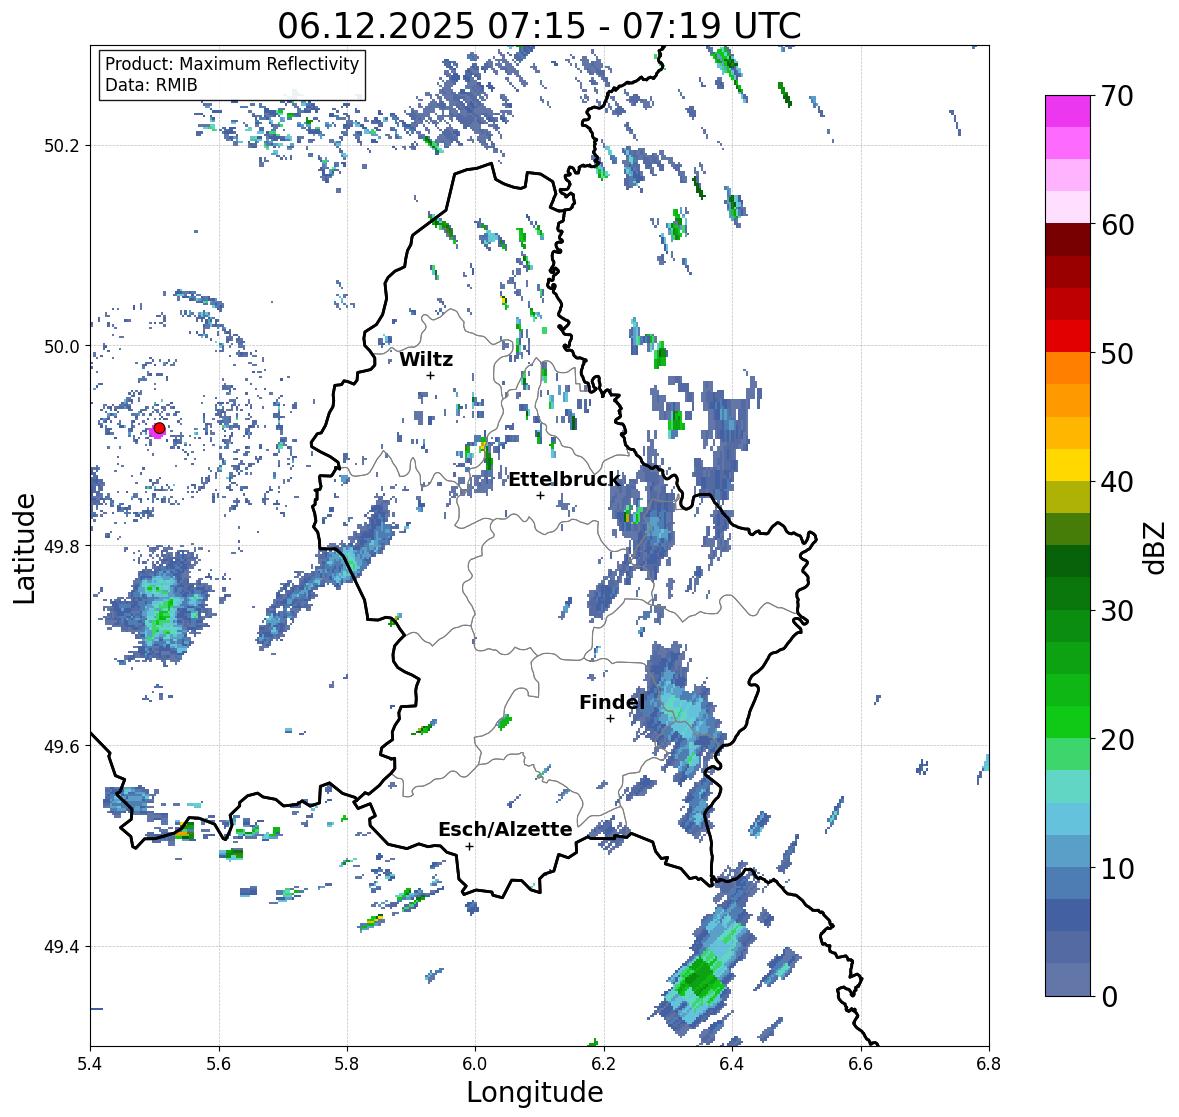Click the 49.4 latitude tick label
The width and height of the screenshot is (1179, 1117).
coord(62,947)
